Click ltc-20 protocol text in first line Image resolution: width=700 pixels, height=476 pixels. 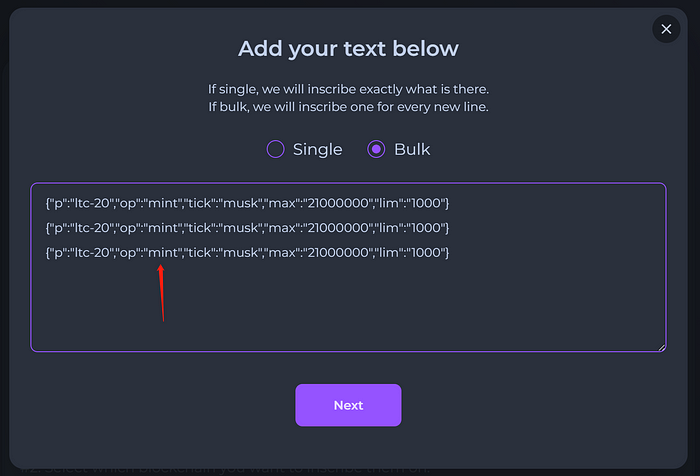pos(92,203)
